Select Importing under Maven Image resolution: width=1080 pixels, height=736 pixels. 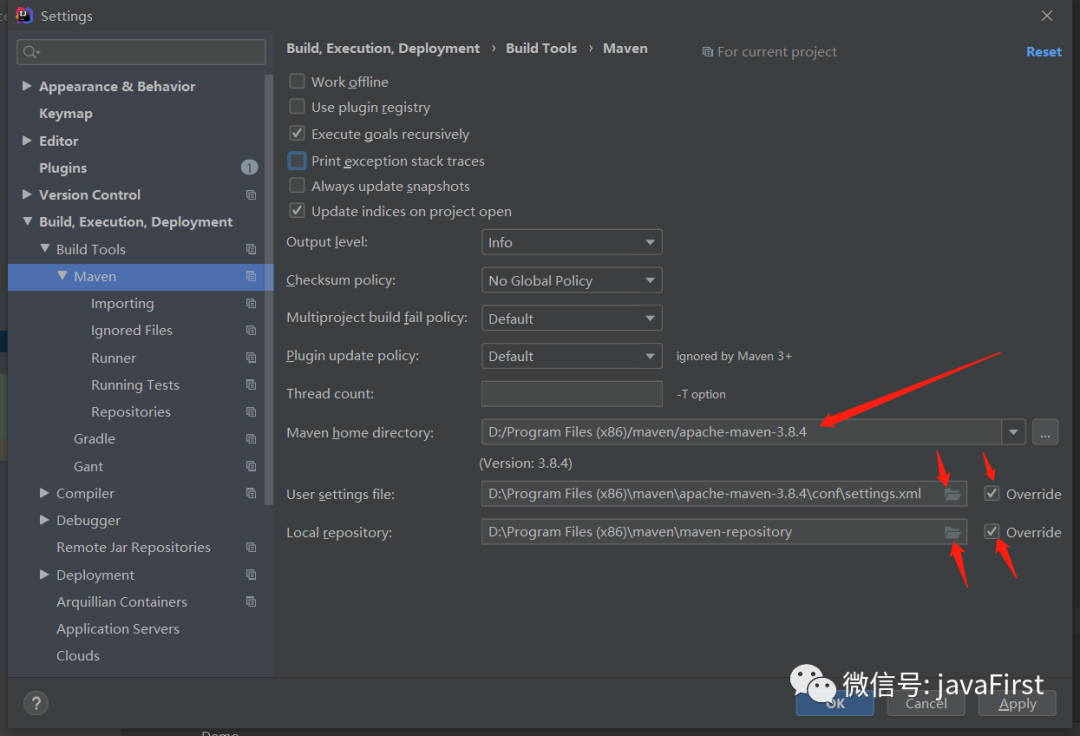[x=123, y=304]
